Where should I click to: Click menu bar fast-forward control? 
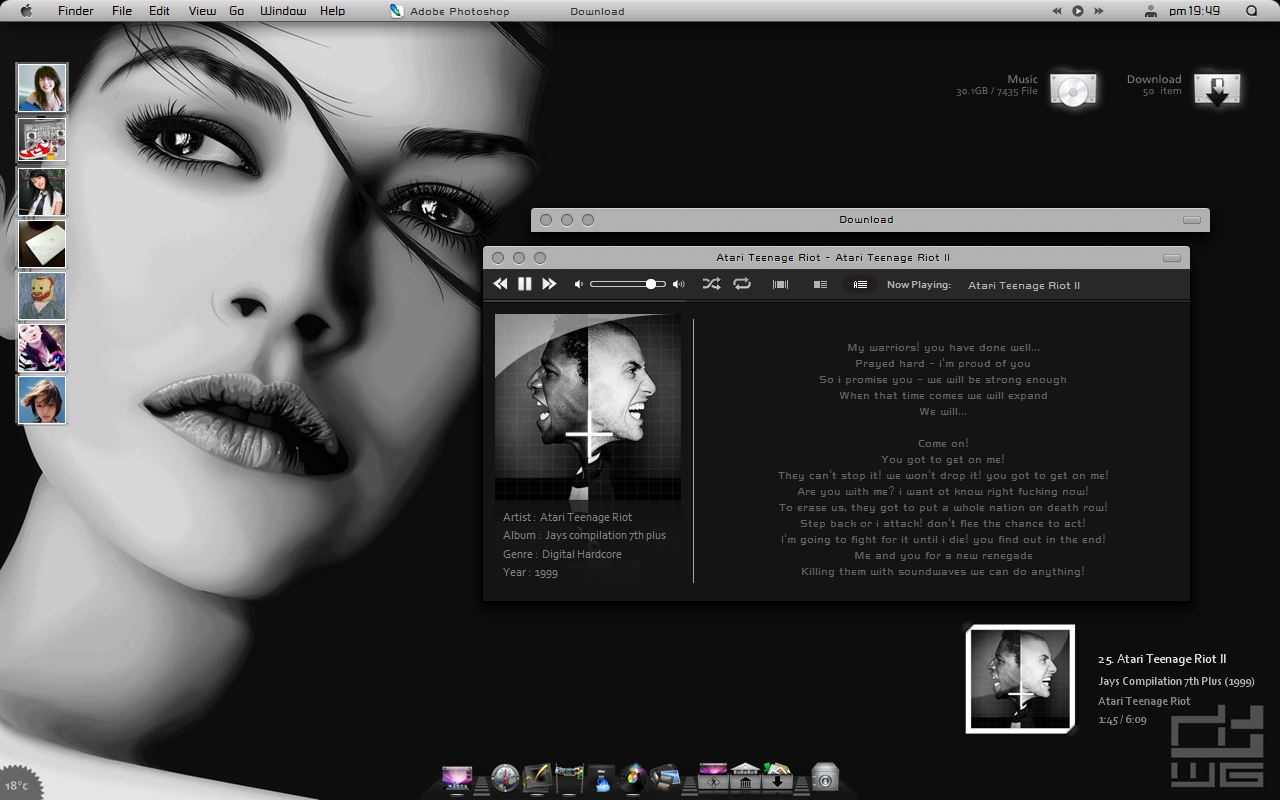(x=1099, y=11)
